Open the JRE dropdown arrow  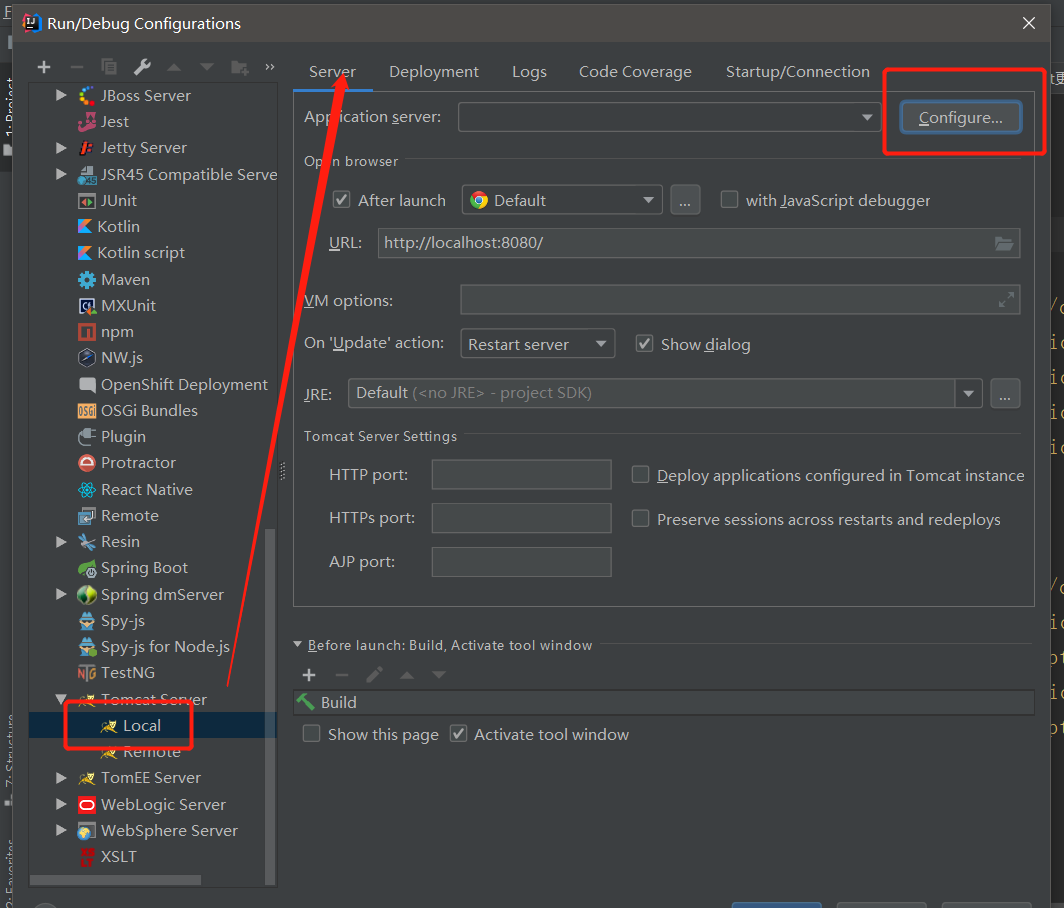point(968,394)
